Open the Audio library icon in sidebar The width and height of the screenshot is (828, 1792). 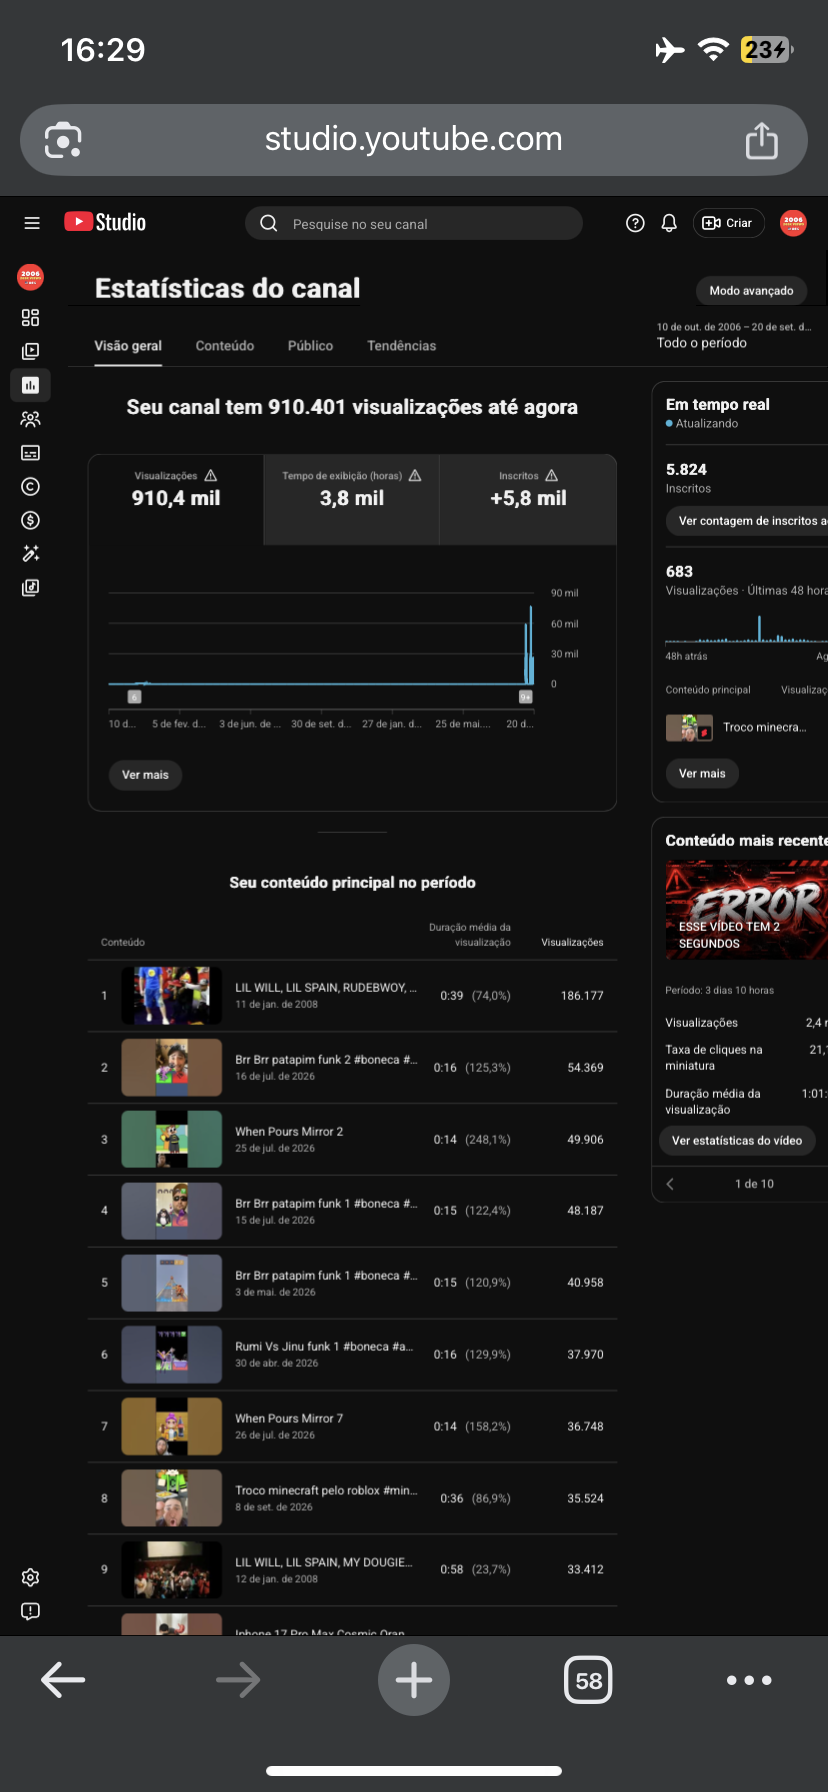pyautogui.click(x=30, y=588)
